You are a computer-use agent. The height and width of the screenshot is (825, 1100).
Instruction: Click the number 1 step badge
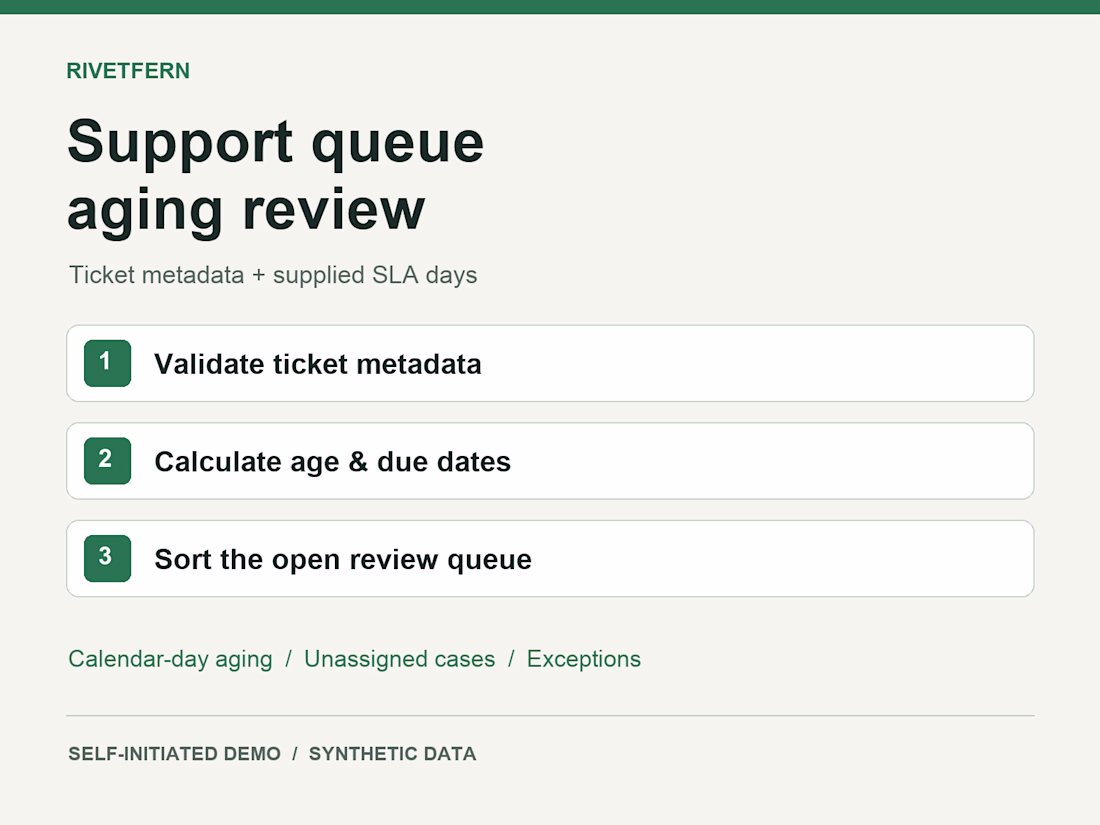coord(107,363)
